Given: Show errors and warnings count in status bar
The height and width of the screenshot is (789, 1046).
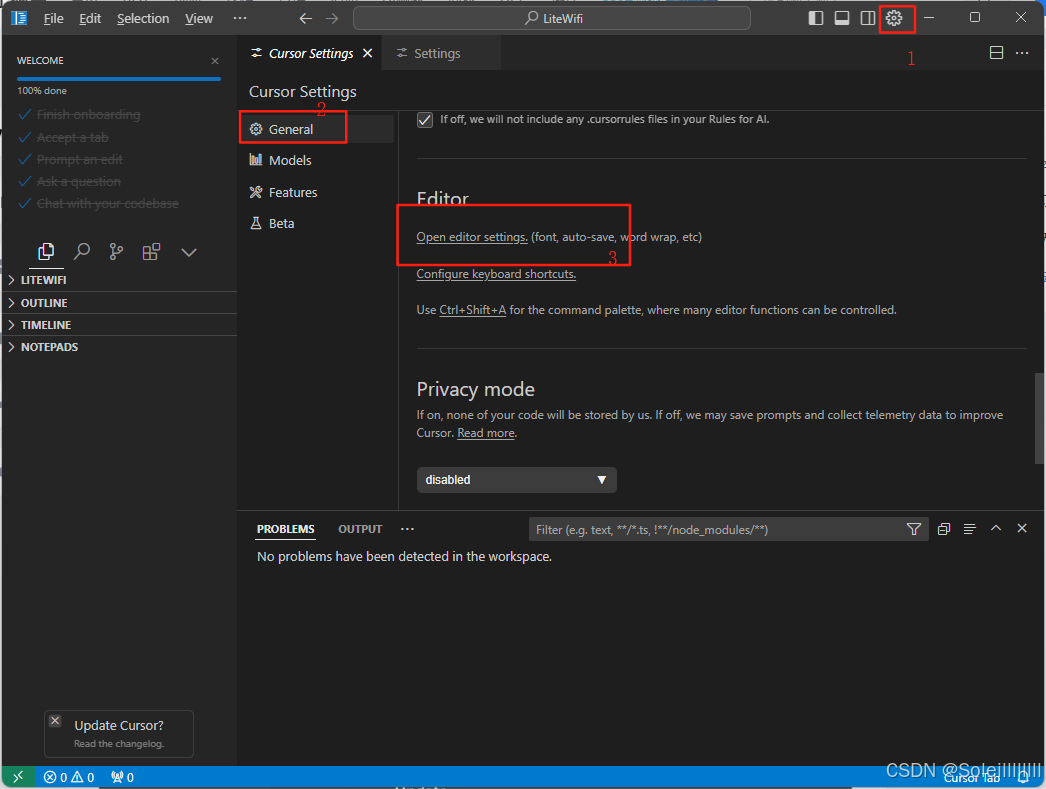Looking at the screenshot, I should click(x=69, y=777).
